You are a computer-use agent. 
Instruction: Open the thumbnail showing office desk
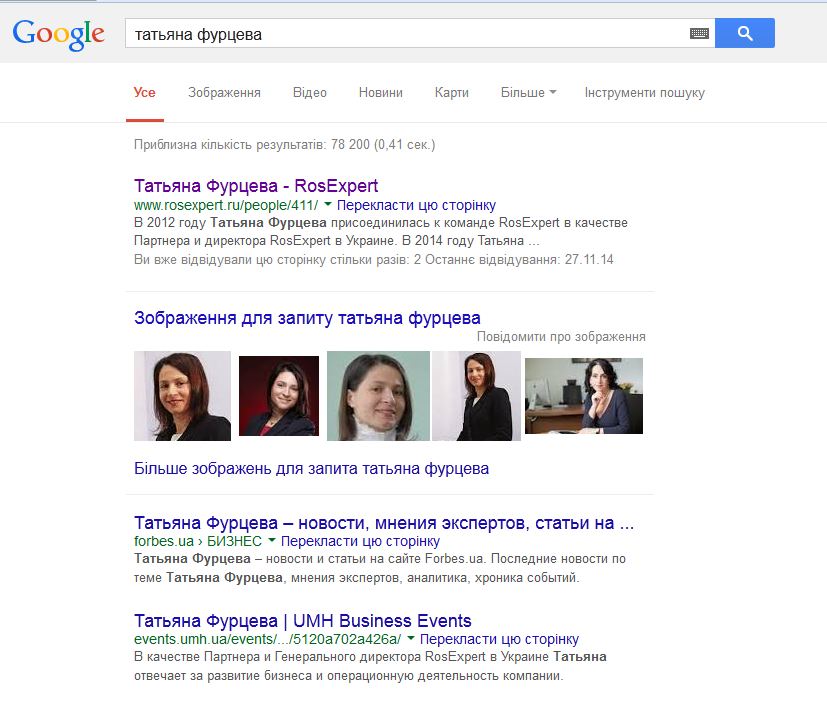[x=584, y=396]
